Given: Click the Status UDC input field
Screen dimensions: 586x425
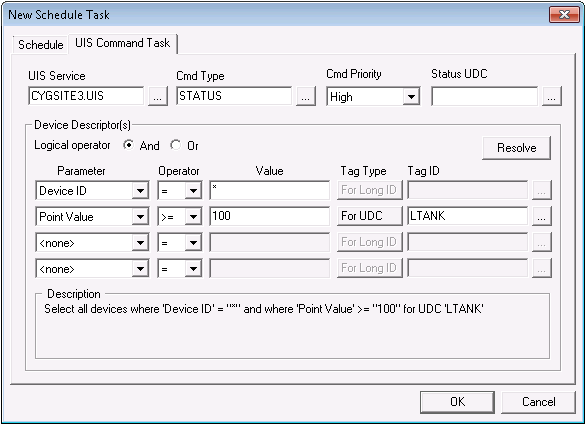Looking at the screenshot, I should [x=484, y=96].
